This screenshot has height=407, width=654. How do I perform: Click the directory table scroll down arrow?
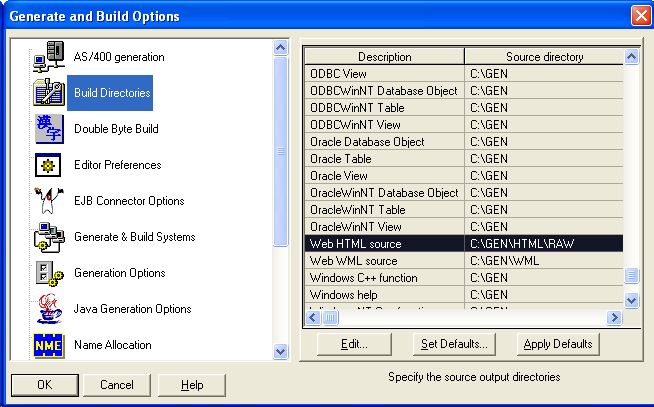(x=631, y=300)
